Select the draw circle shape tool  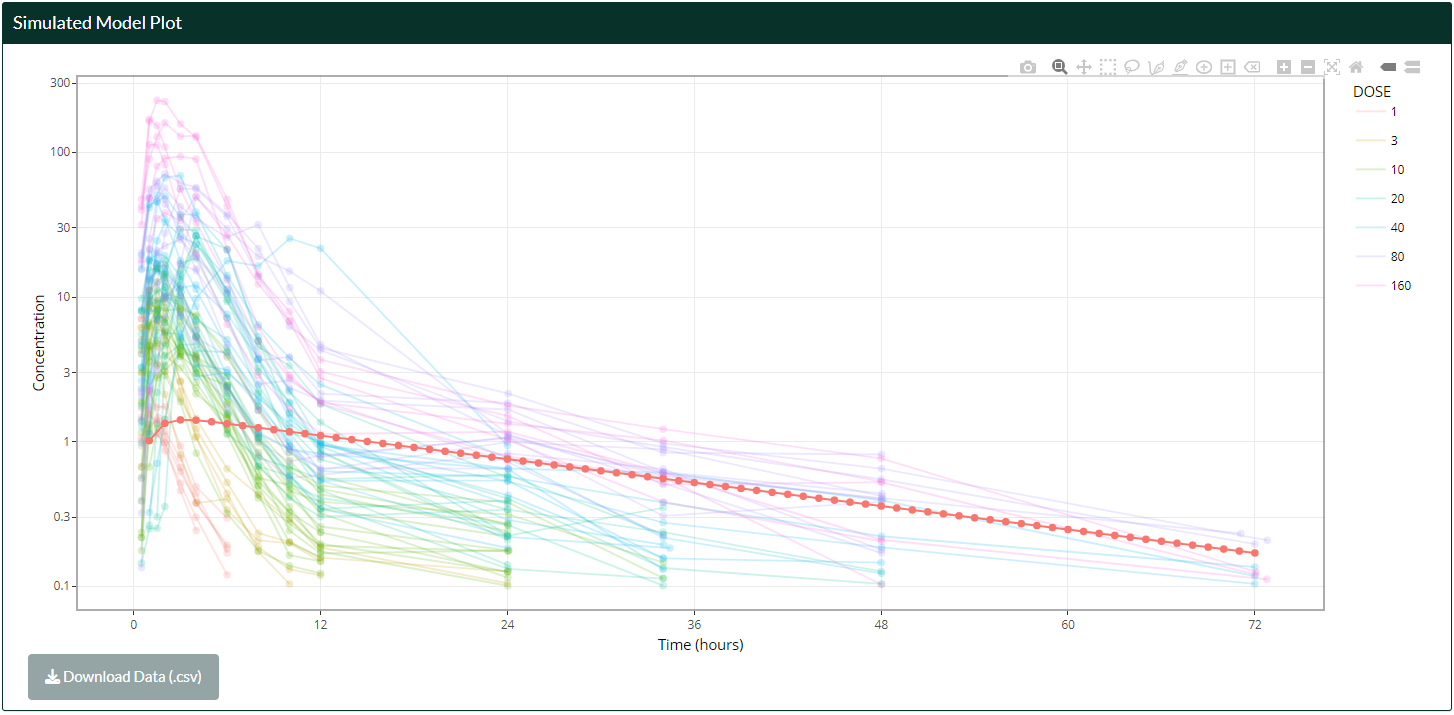pos(1204,67)
